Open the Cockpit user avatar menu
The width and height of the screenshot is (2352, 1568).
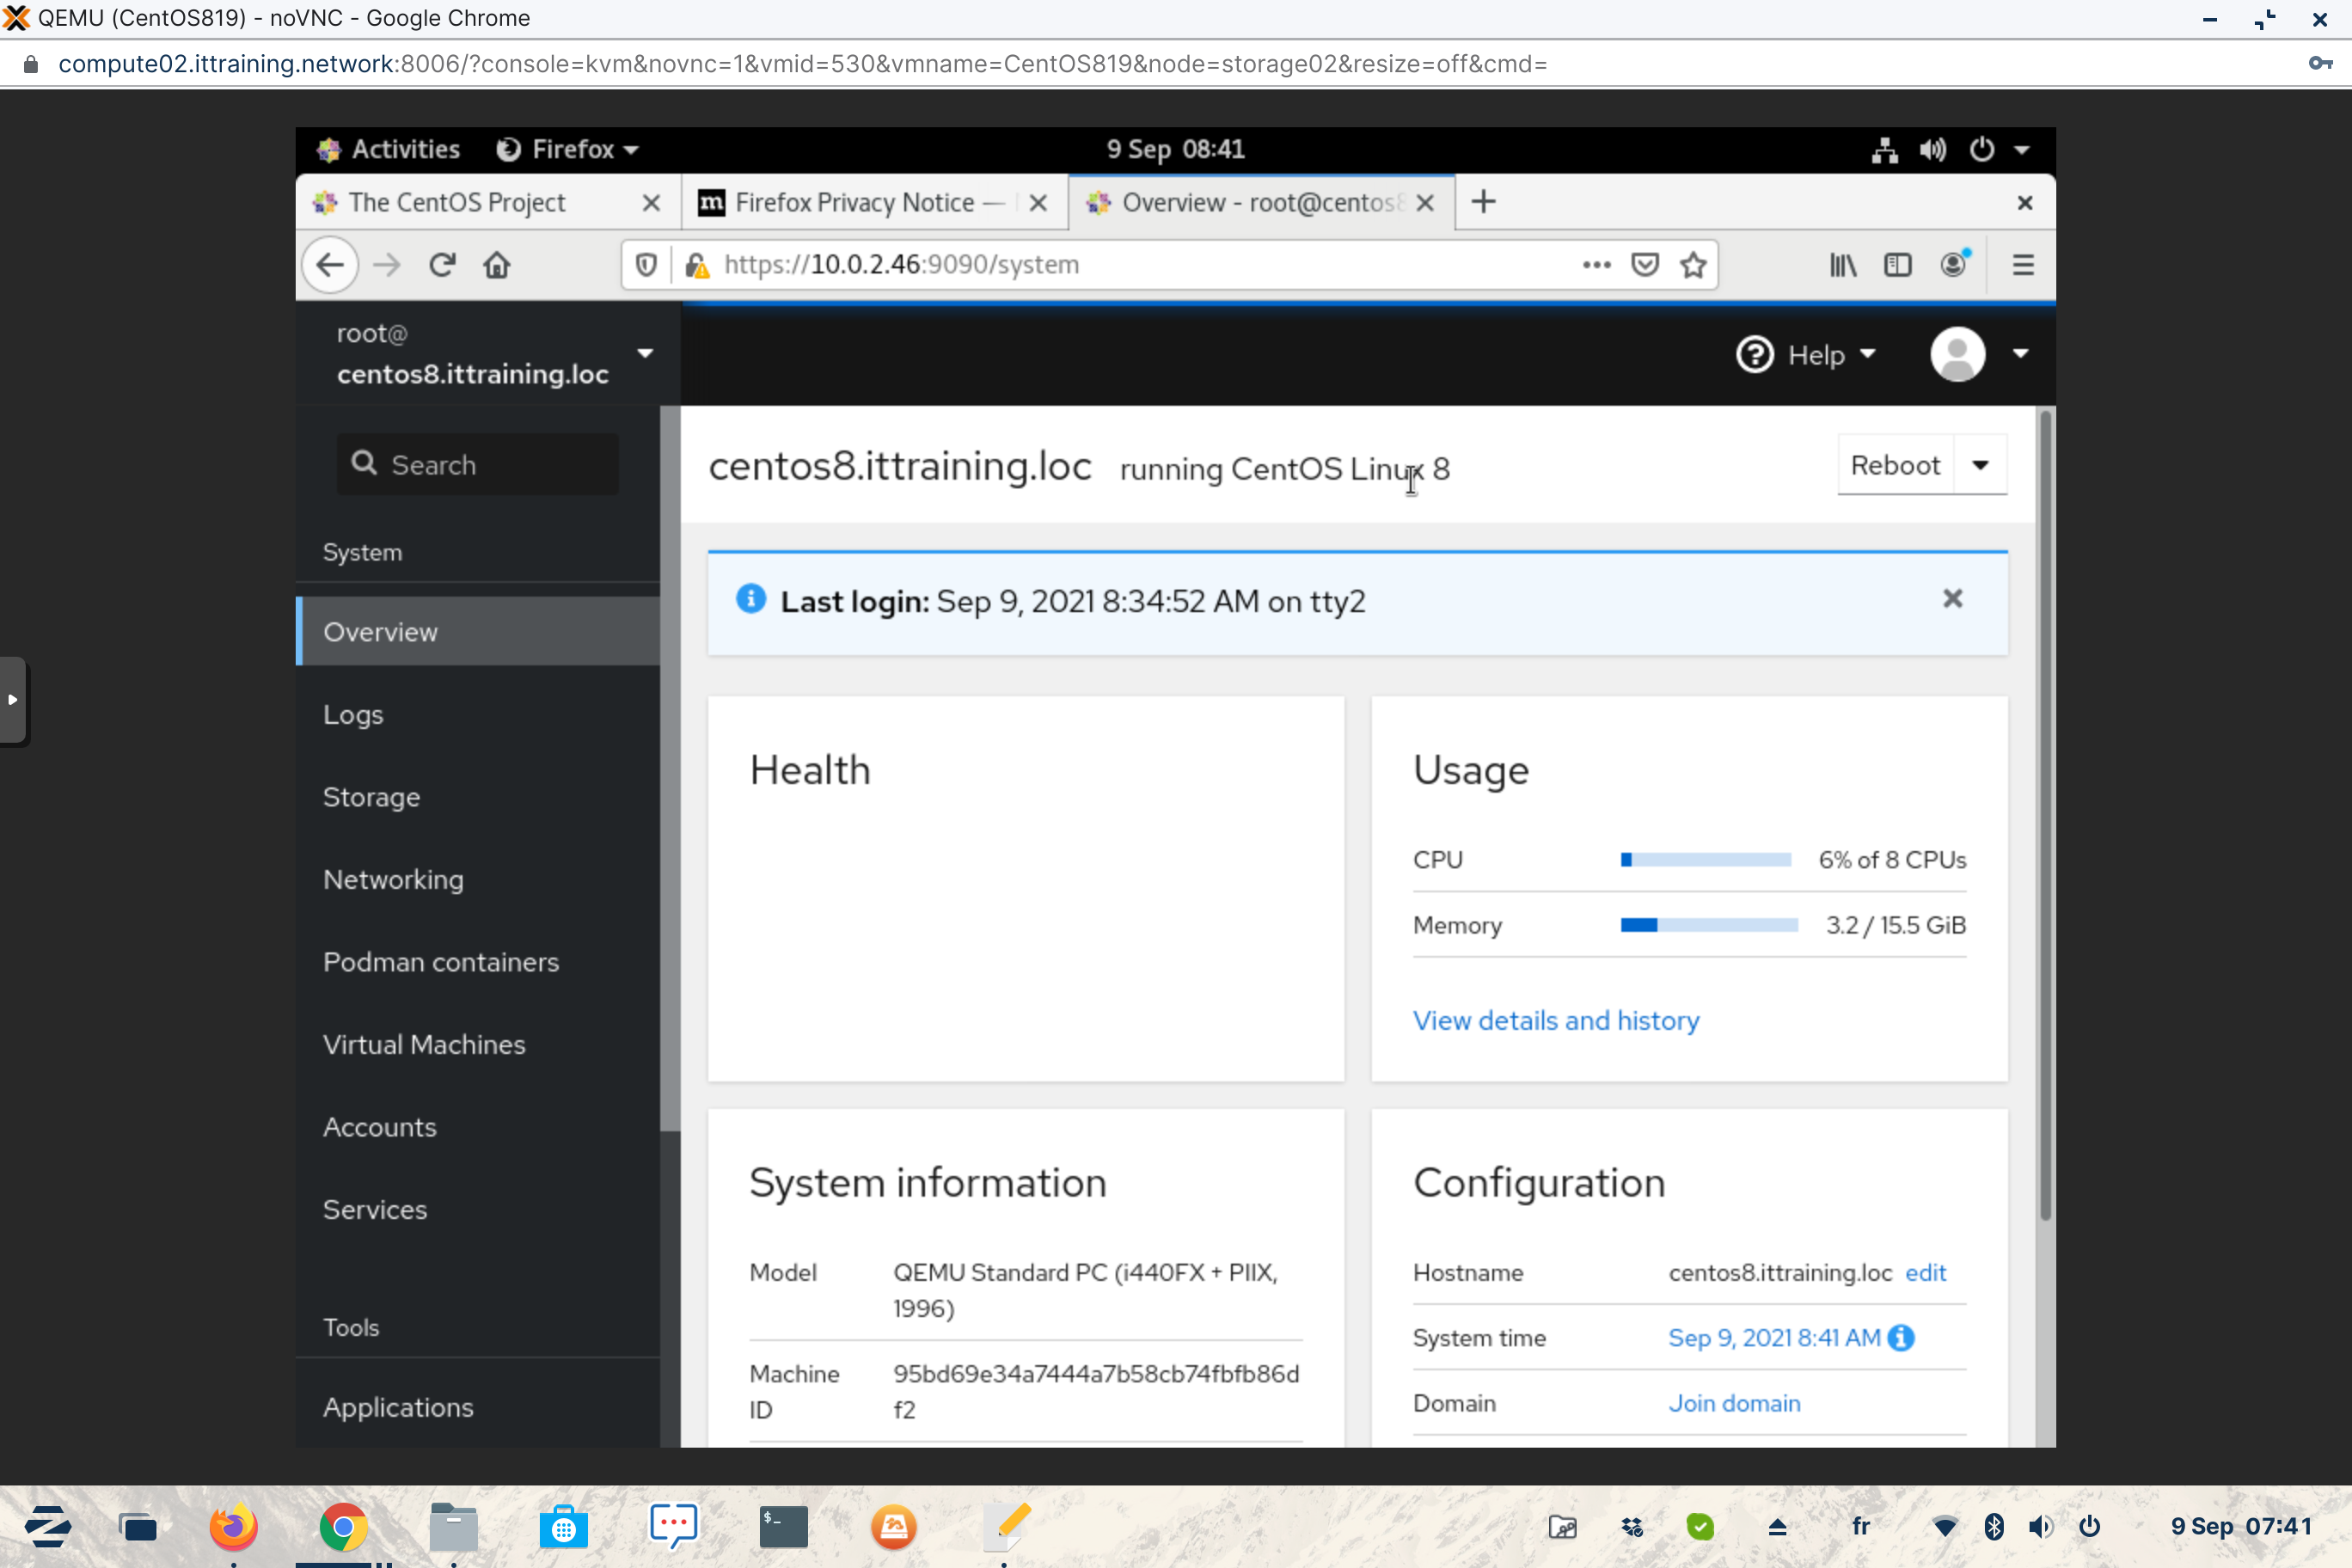(1978, 354)
